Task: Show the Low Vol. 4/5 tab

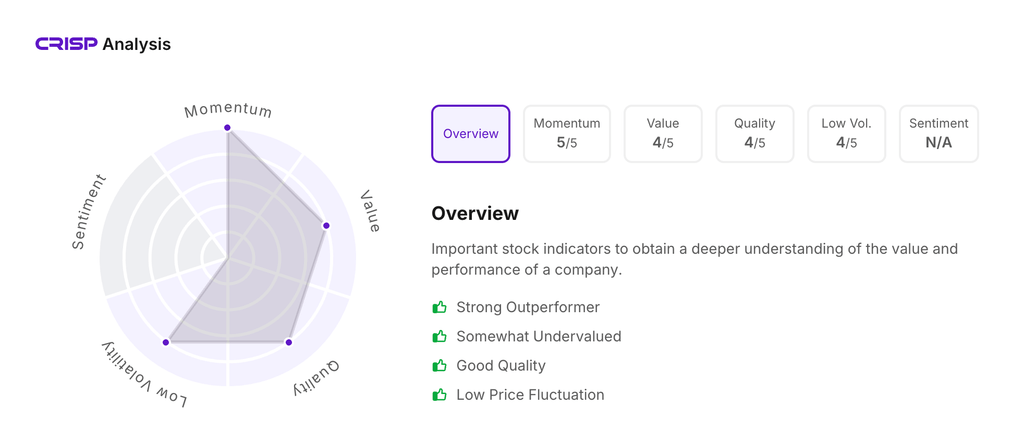Action: point(847,134)
